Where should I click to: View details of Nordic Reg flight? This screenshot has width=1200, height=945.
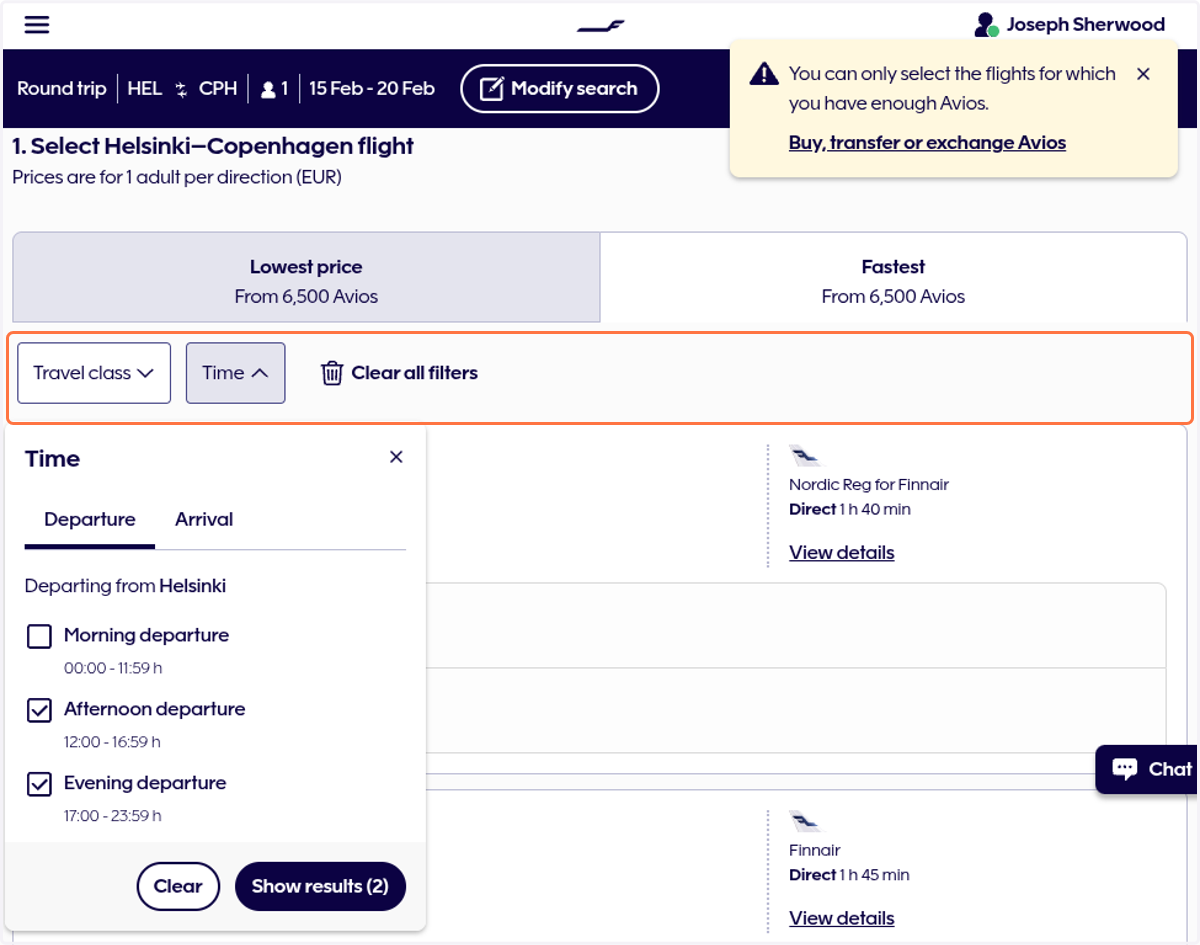pos(841,553)
